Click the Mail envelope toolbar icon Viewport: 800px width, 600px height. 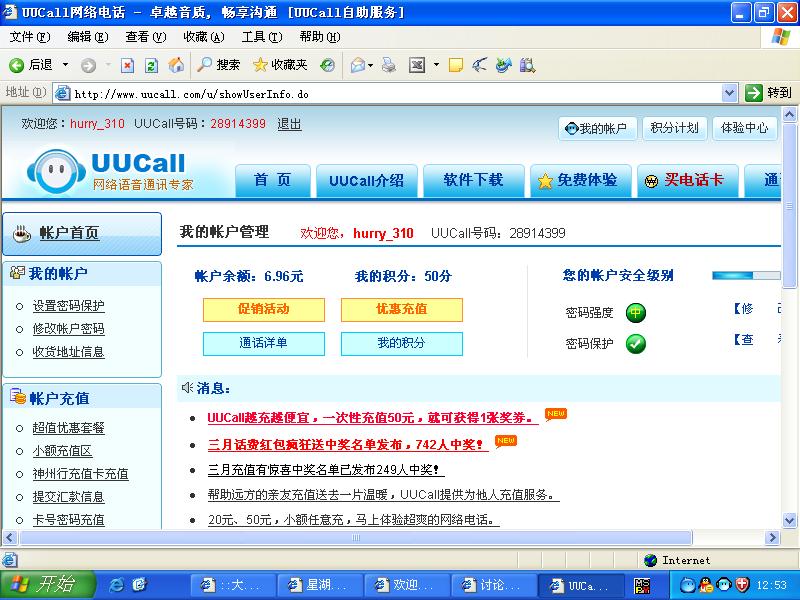coord(358,65)
